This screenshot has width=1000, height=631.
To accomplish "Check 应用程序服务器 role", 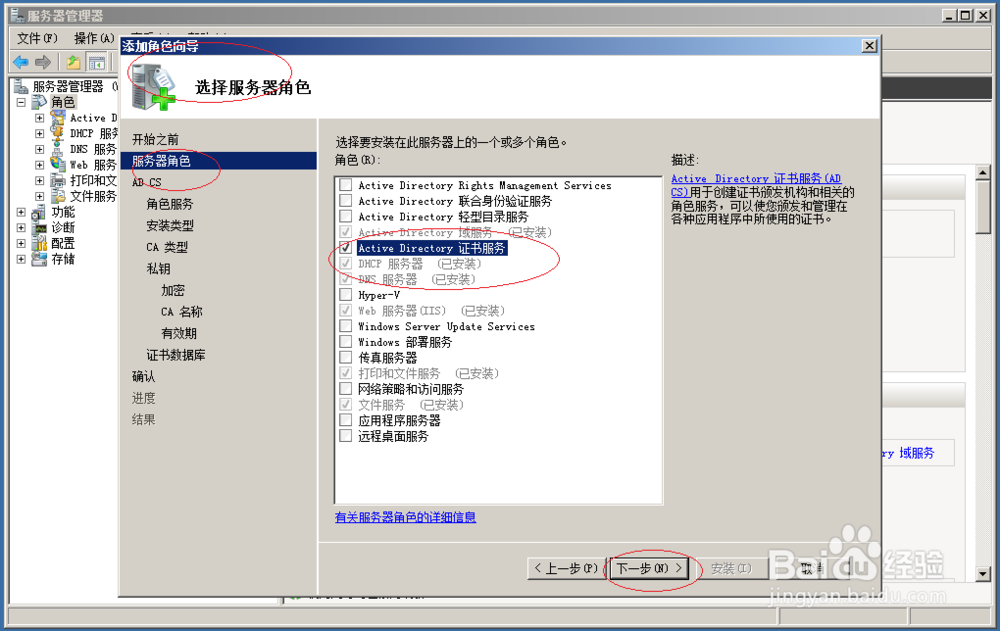I will click(346, 420).
